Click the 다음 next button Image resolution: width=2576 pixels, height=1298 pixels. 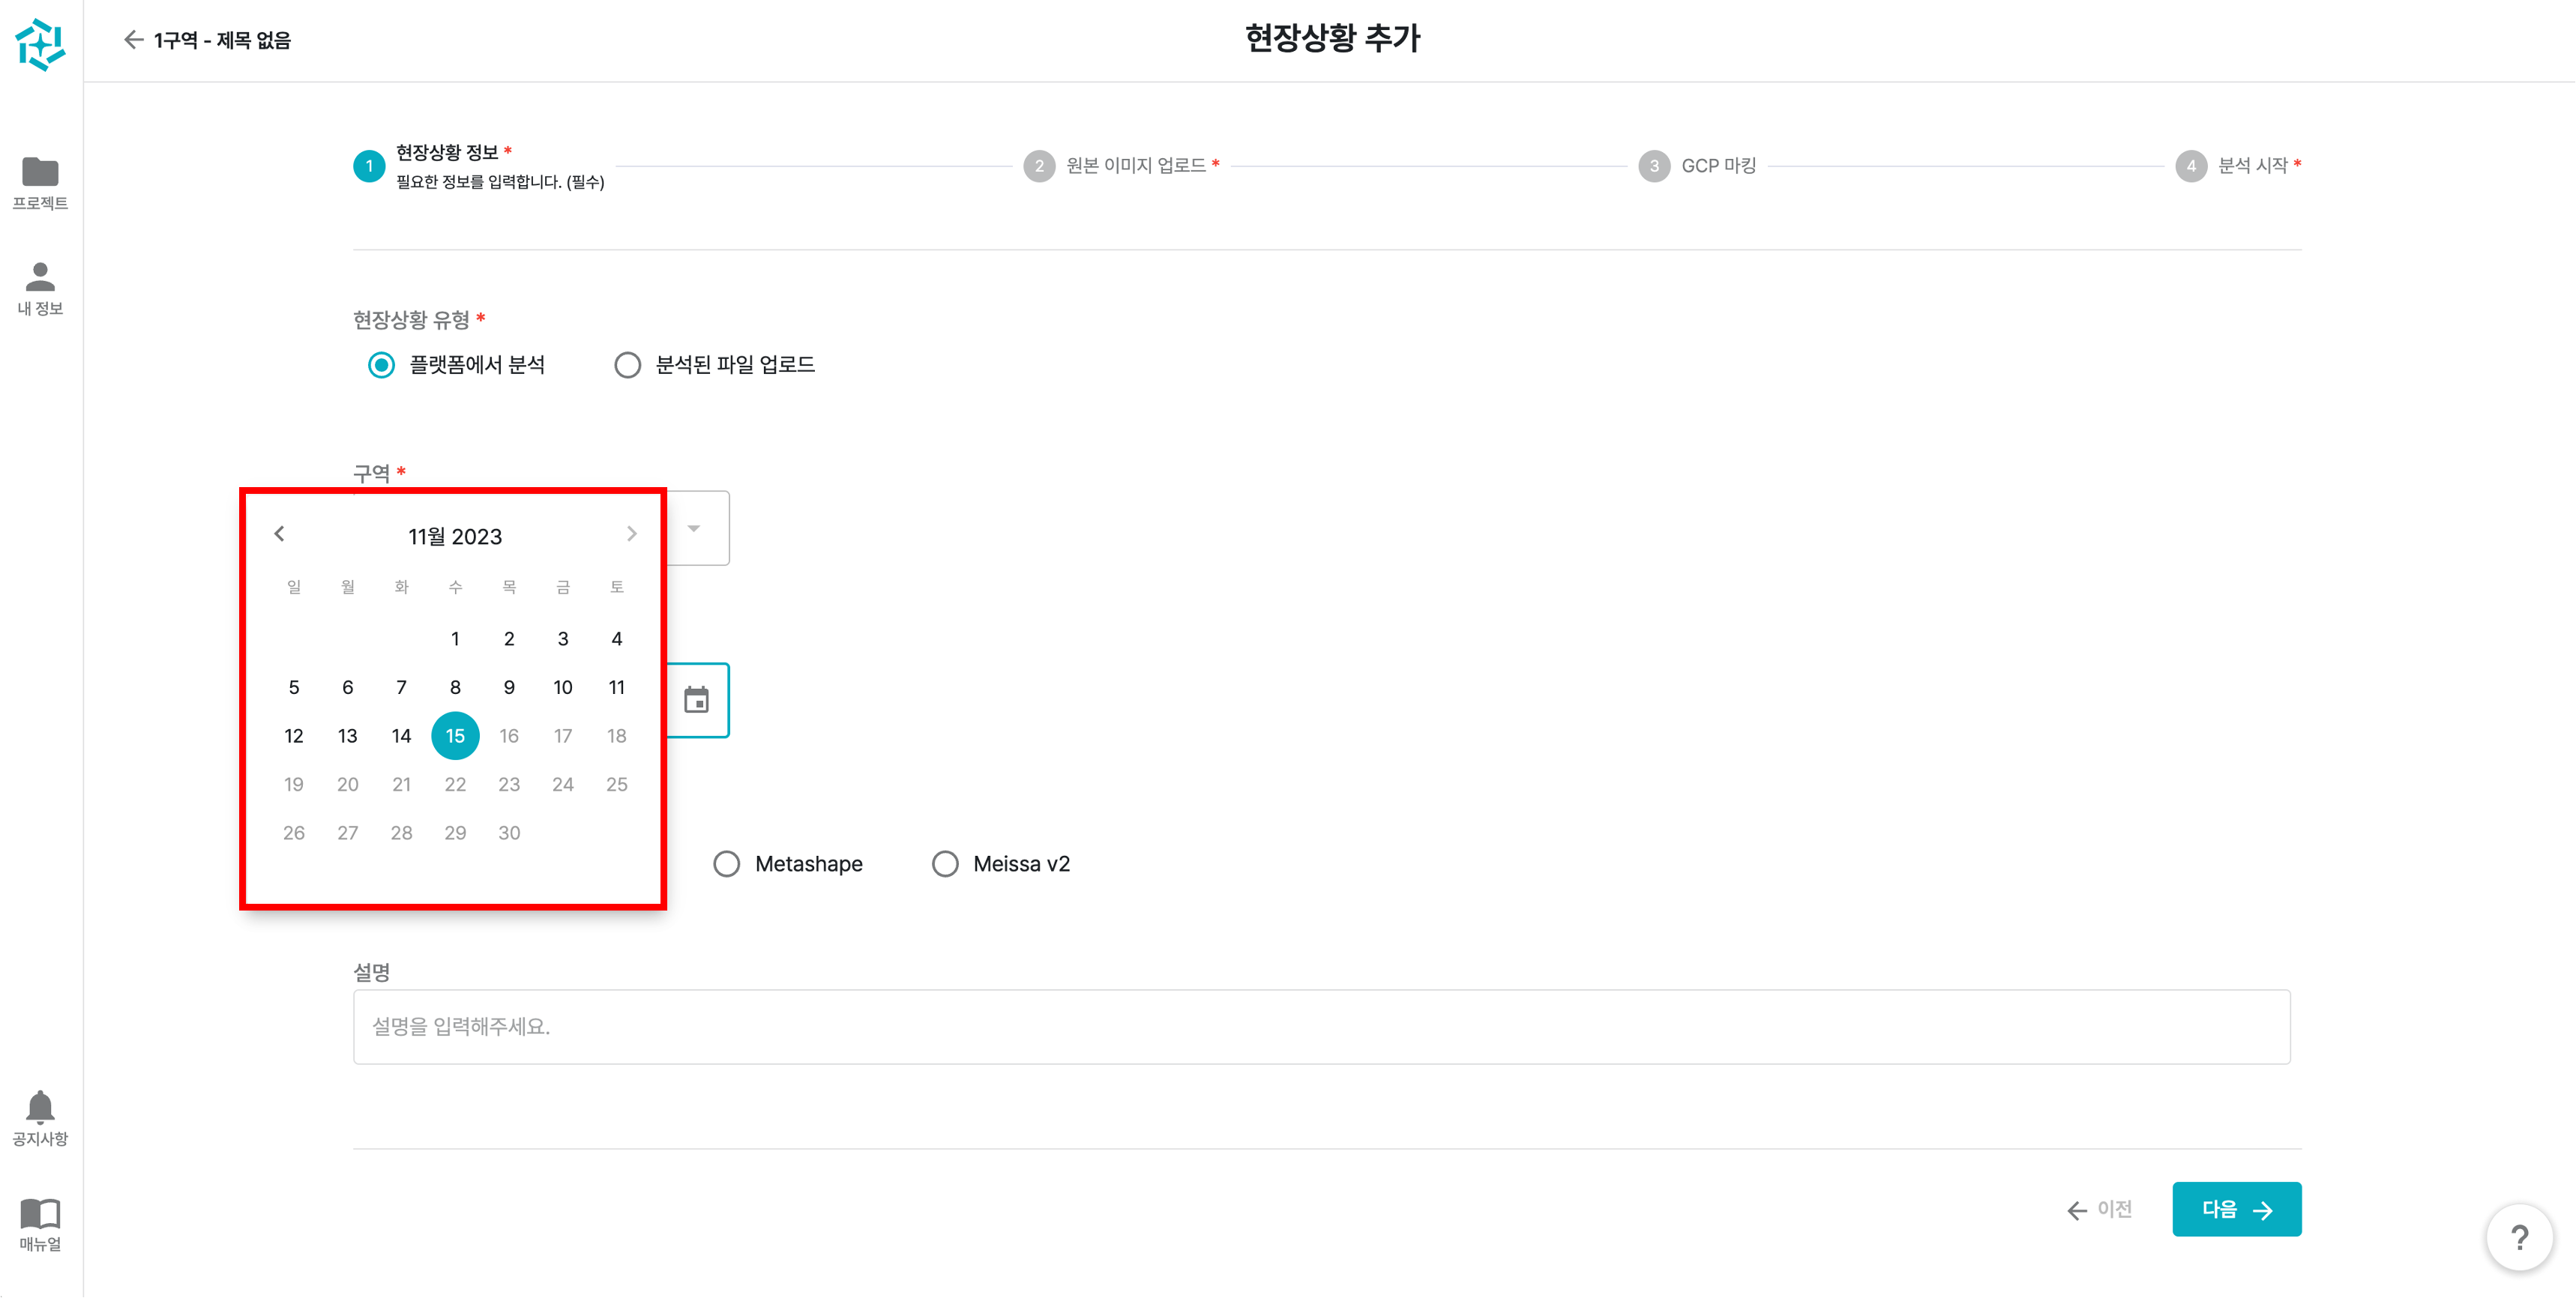(2236, 1209)
